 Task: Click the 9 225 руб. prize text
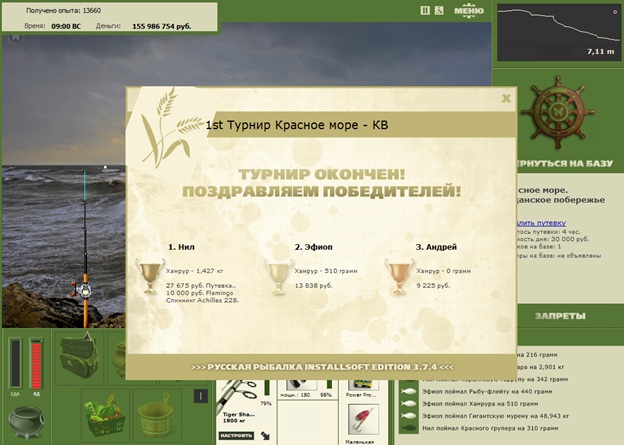[x=433, y=285]
